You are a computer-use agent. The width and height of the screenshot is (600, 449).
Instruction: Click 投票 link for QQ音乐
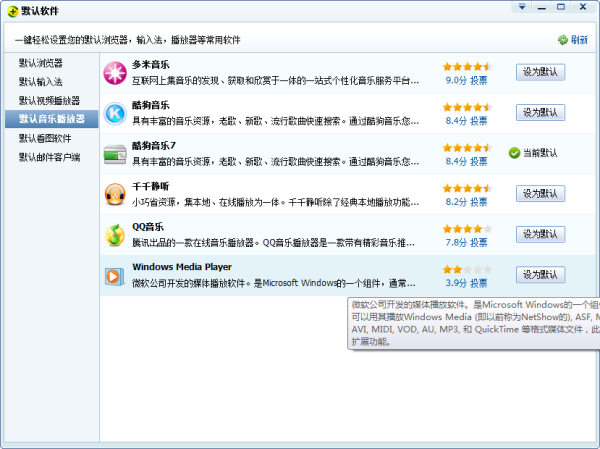(479, 242)
